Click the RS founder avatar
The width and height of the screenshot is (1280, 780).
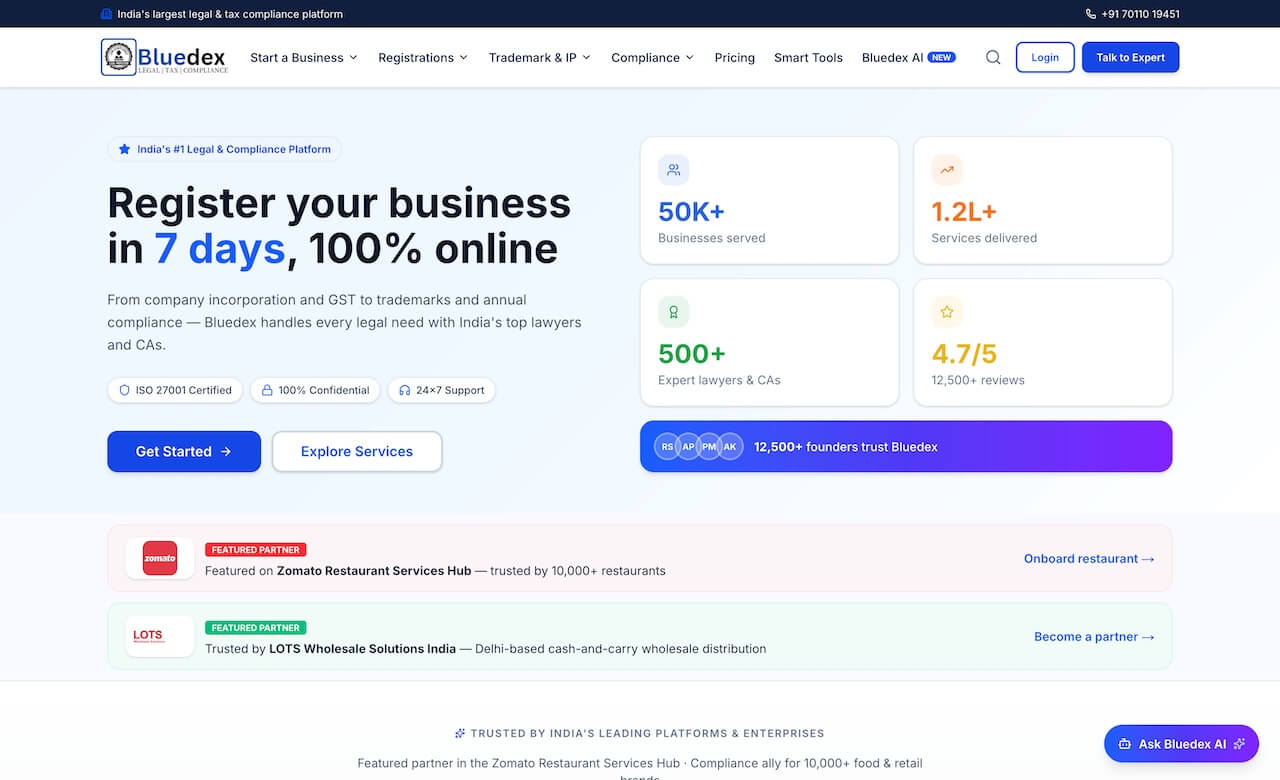click(x=667, y=446)
